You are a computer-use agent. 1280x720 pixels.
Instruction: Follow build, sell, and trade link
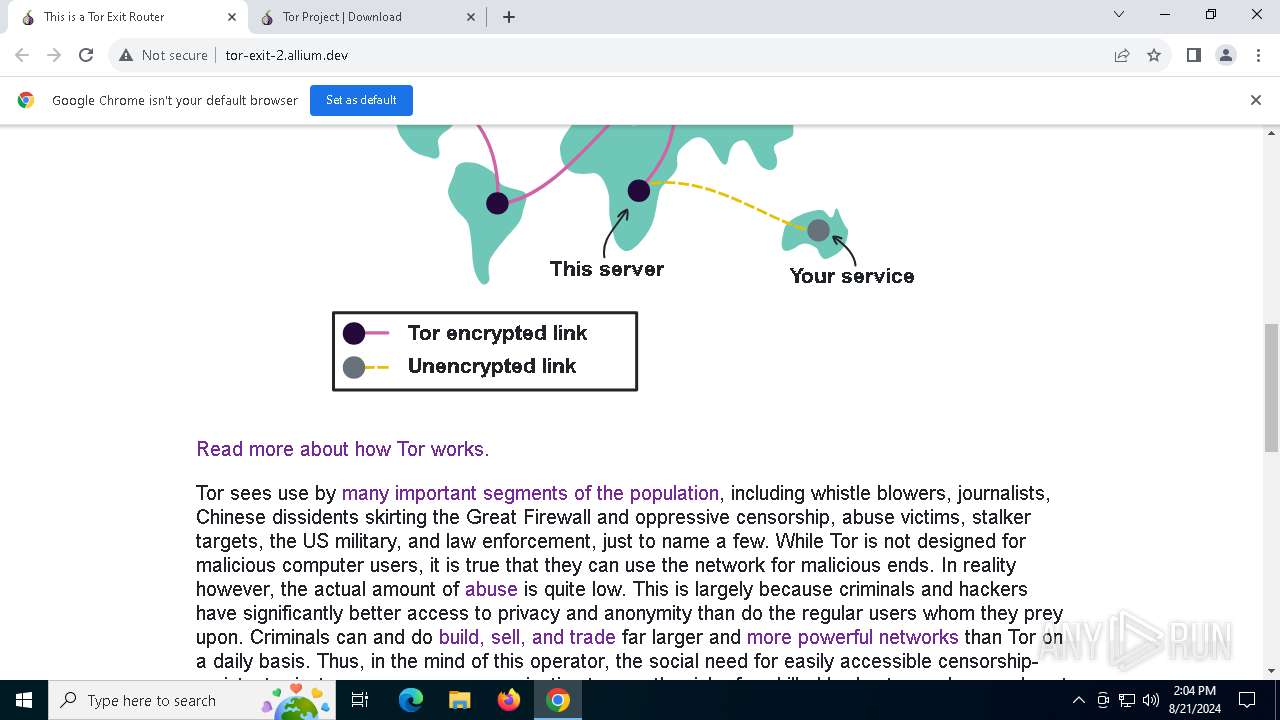[527, 637]
